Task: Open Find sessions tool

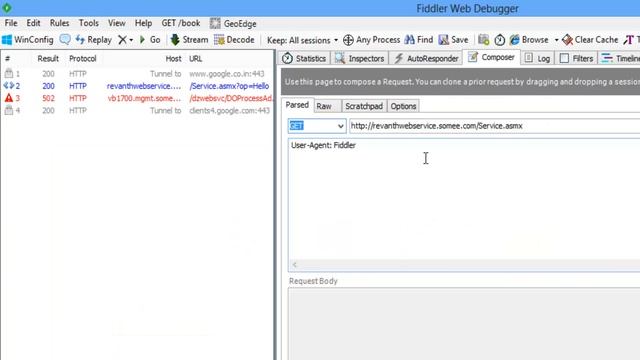Action: [x=418, y=40]
